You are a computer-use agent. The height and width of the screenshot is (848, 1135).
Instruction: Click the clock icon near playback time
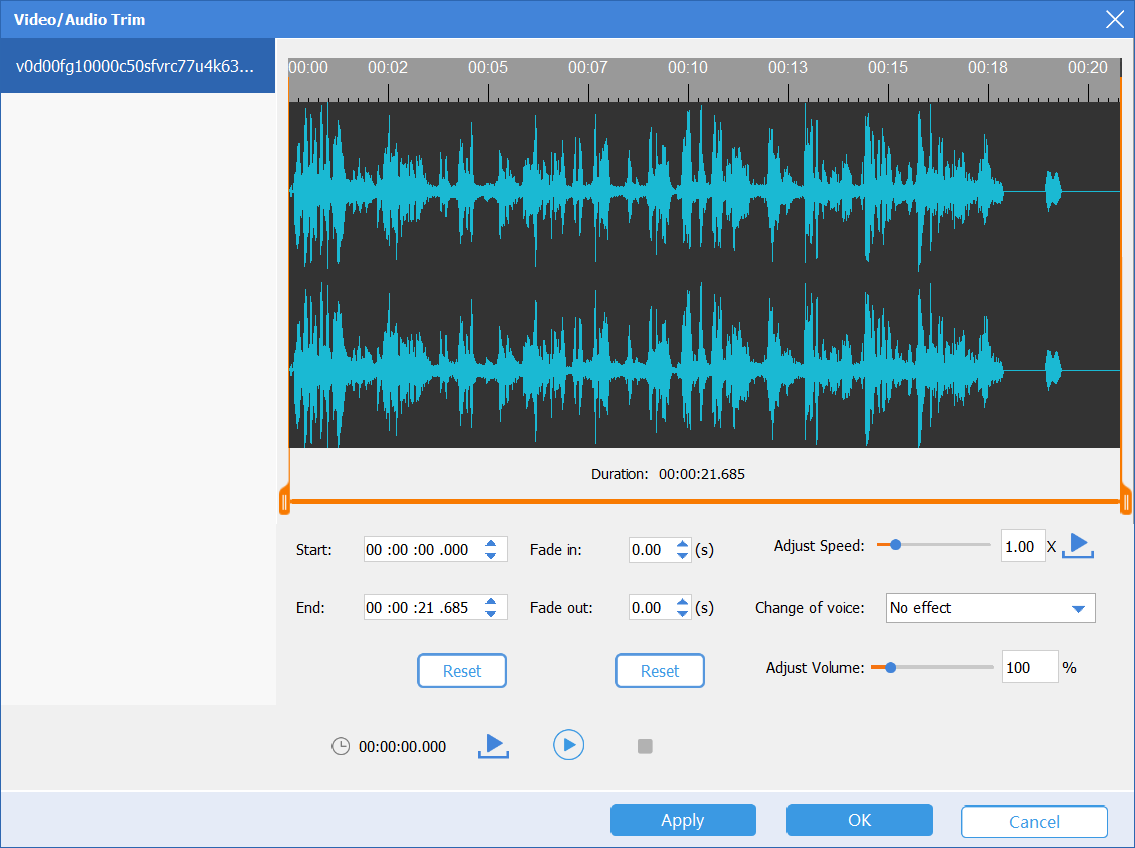coord(341,745)
